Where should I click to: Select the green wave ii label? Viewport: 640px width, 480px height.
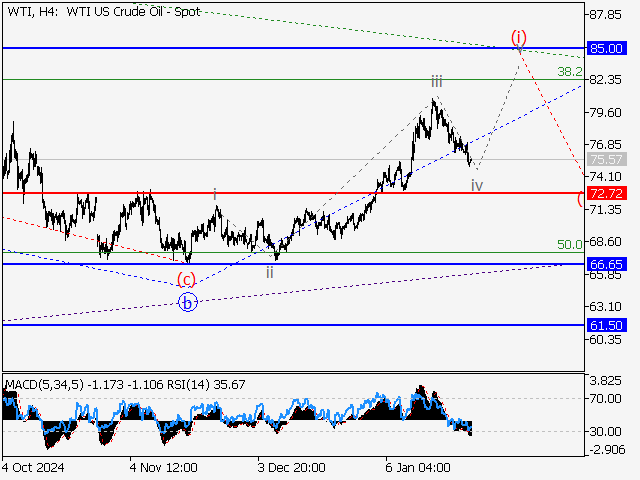pos(270,270)
